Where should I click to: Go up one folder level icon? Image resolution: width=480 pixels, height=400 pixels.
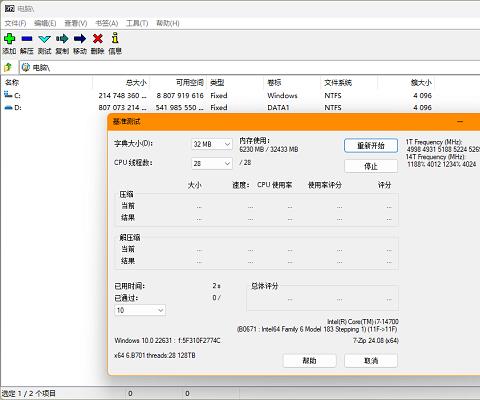click(x=8, y=67)
